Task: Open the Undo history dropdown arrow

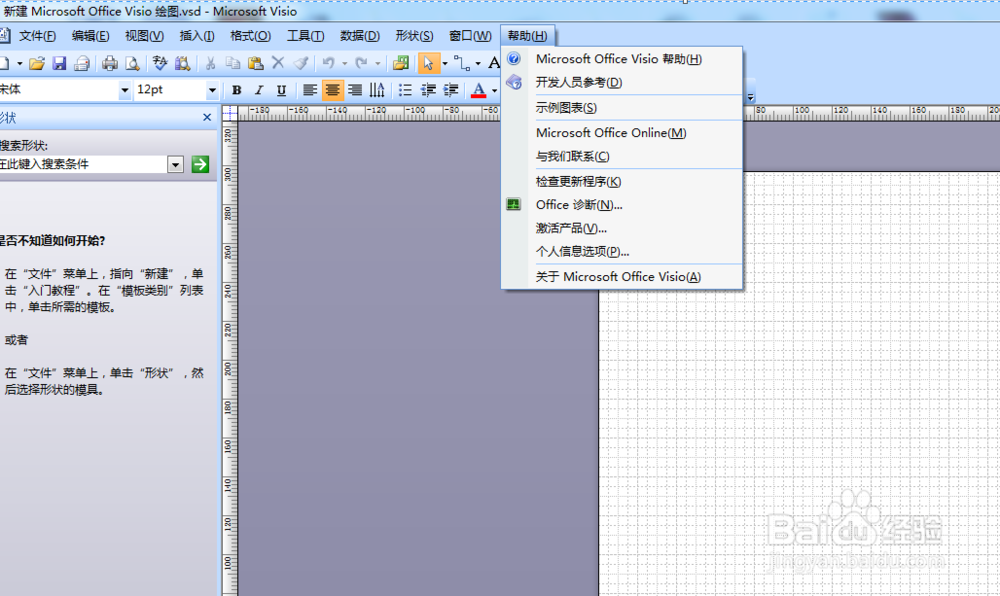Action: (x=344, y=64)
